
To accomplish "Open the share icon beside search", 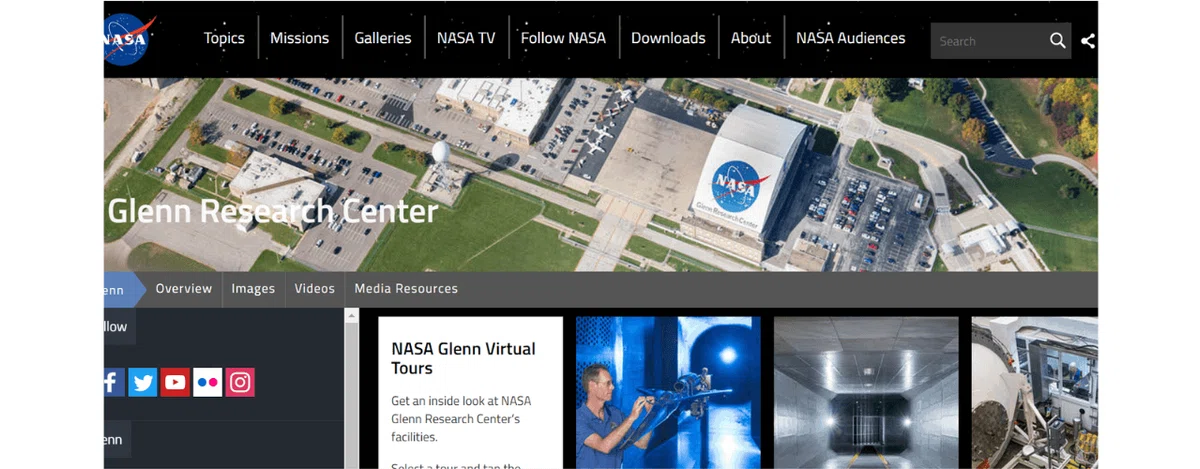I will 1088,41.
